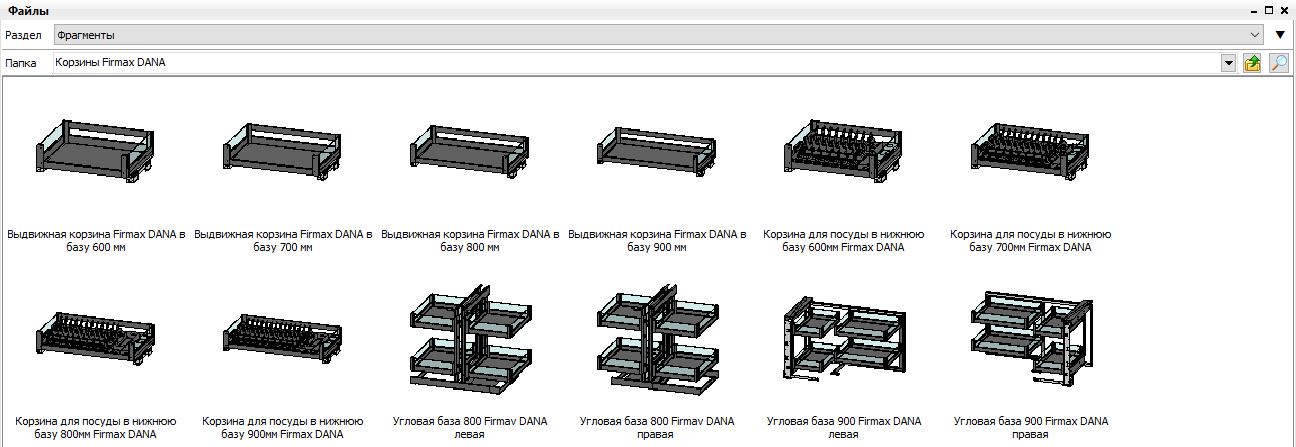Select dish basket 600мм thumbnail
Screen dimensions: 1296x447
(x=844, y=152)
